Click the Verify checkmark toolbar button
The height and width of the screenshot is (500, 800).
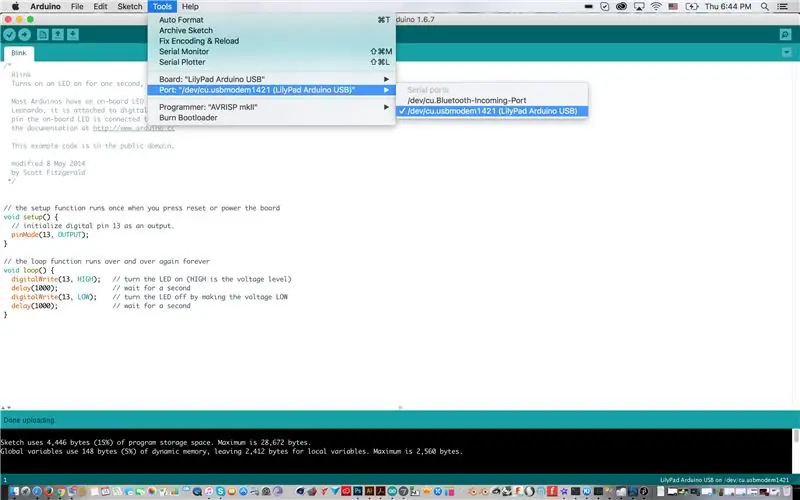pyautogui.click(x=9, y=34)
